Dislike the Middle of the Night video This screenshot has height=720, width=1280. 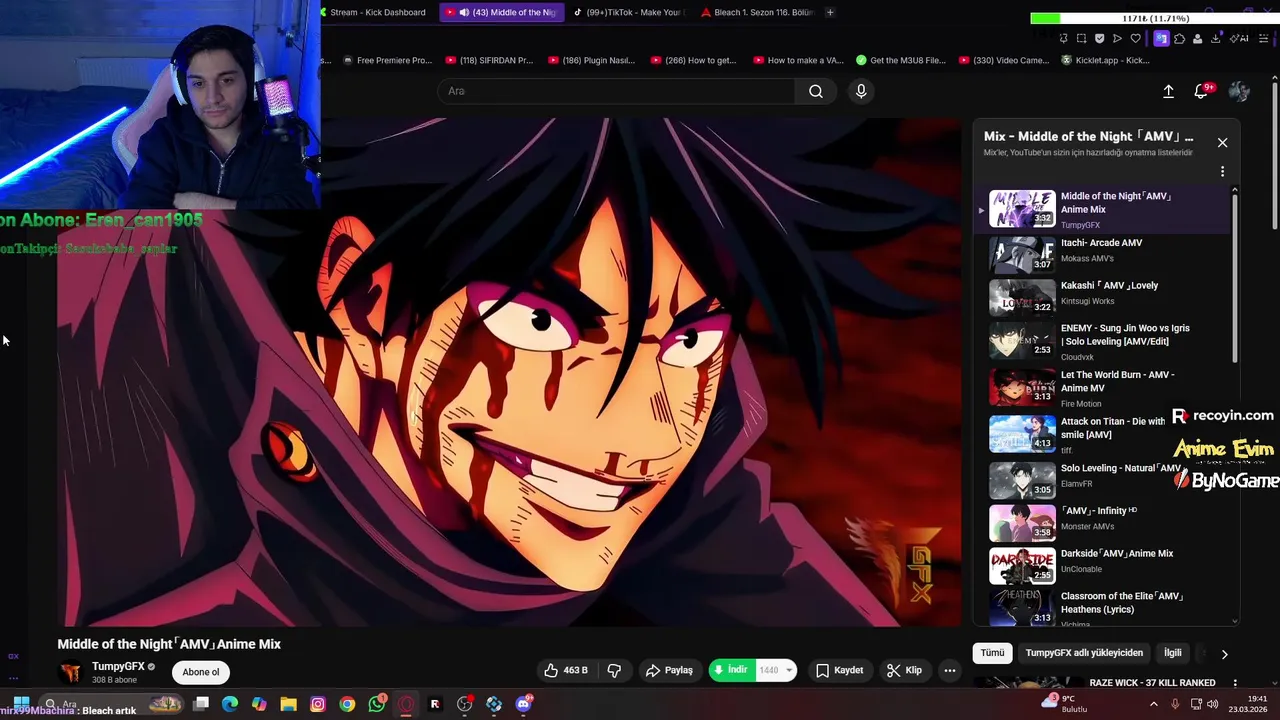615,670
